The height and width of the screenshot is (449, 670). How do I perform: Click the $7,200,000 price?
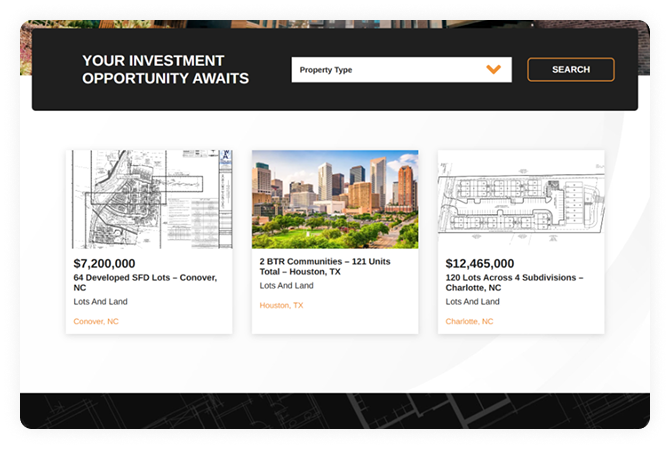104,264
